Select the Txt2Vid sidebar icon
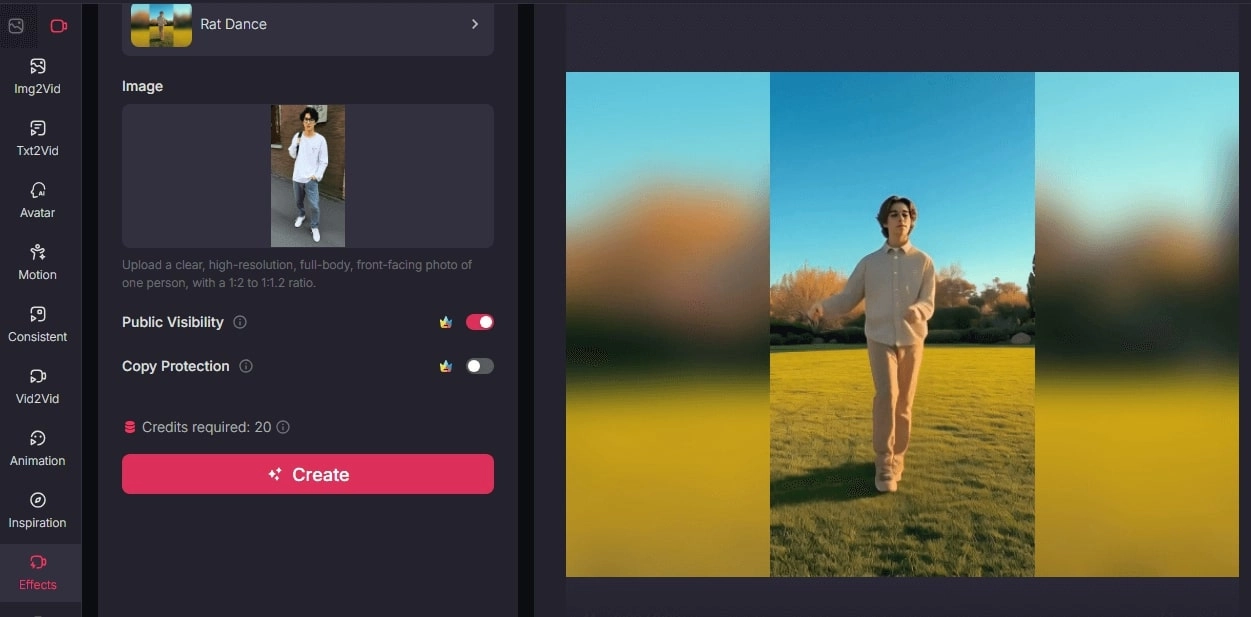 pos(38,138)
